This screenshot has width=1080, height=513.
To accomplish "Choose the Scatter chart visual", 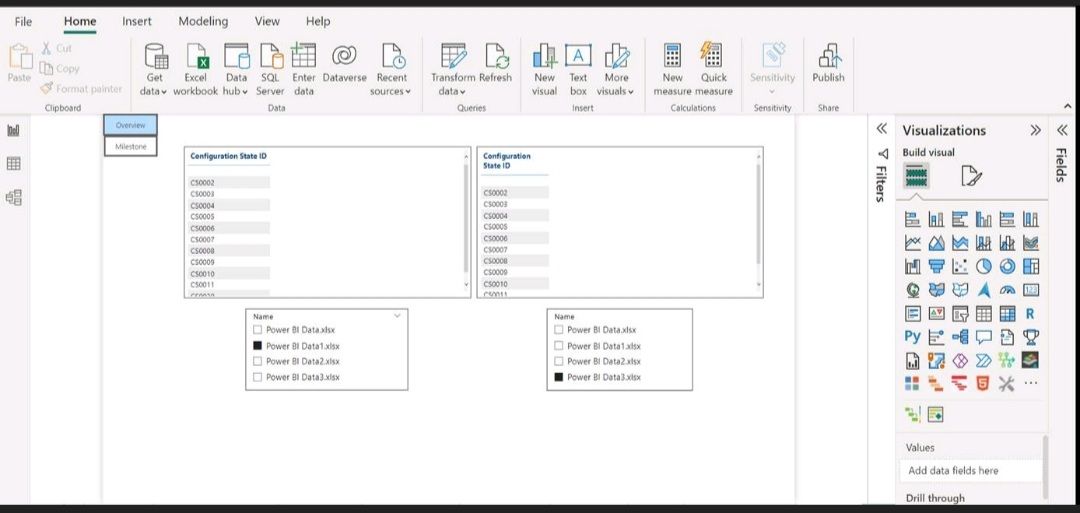I will click(x=960, y=266).
